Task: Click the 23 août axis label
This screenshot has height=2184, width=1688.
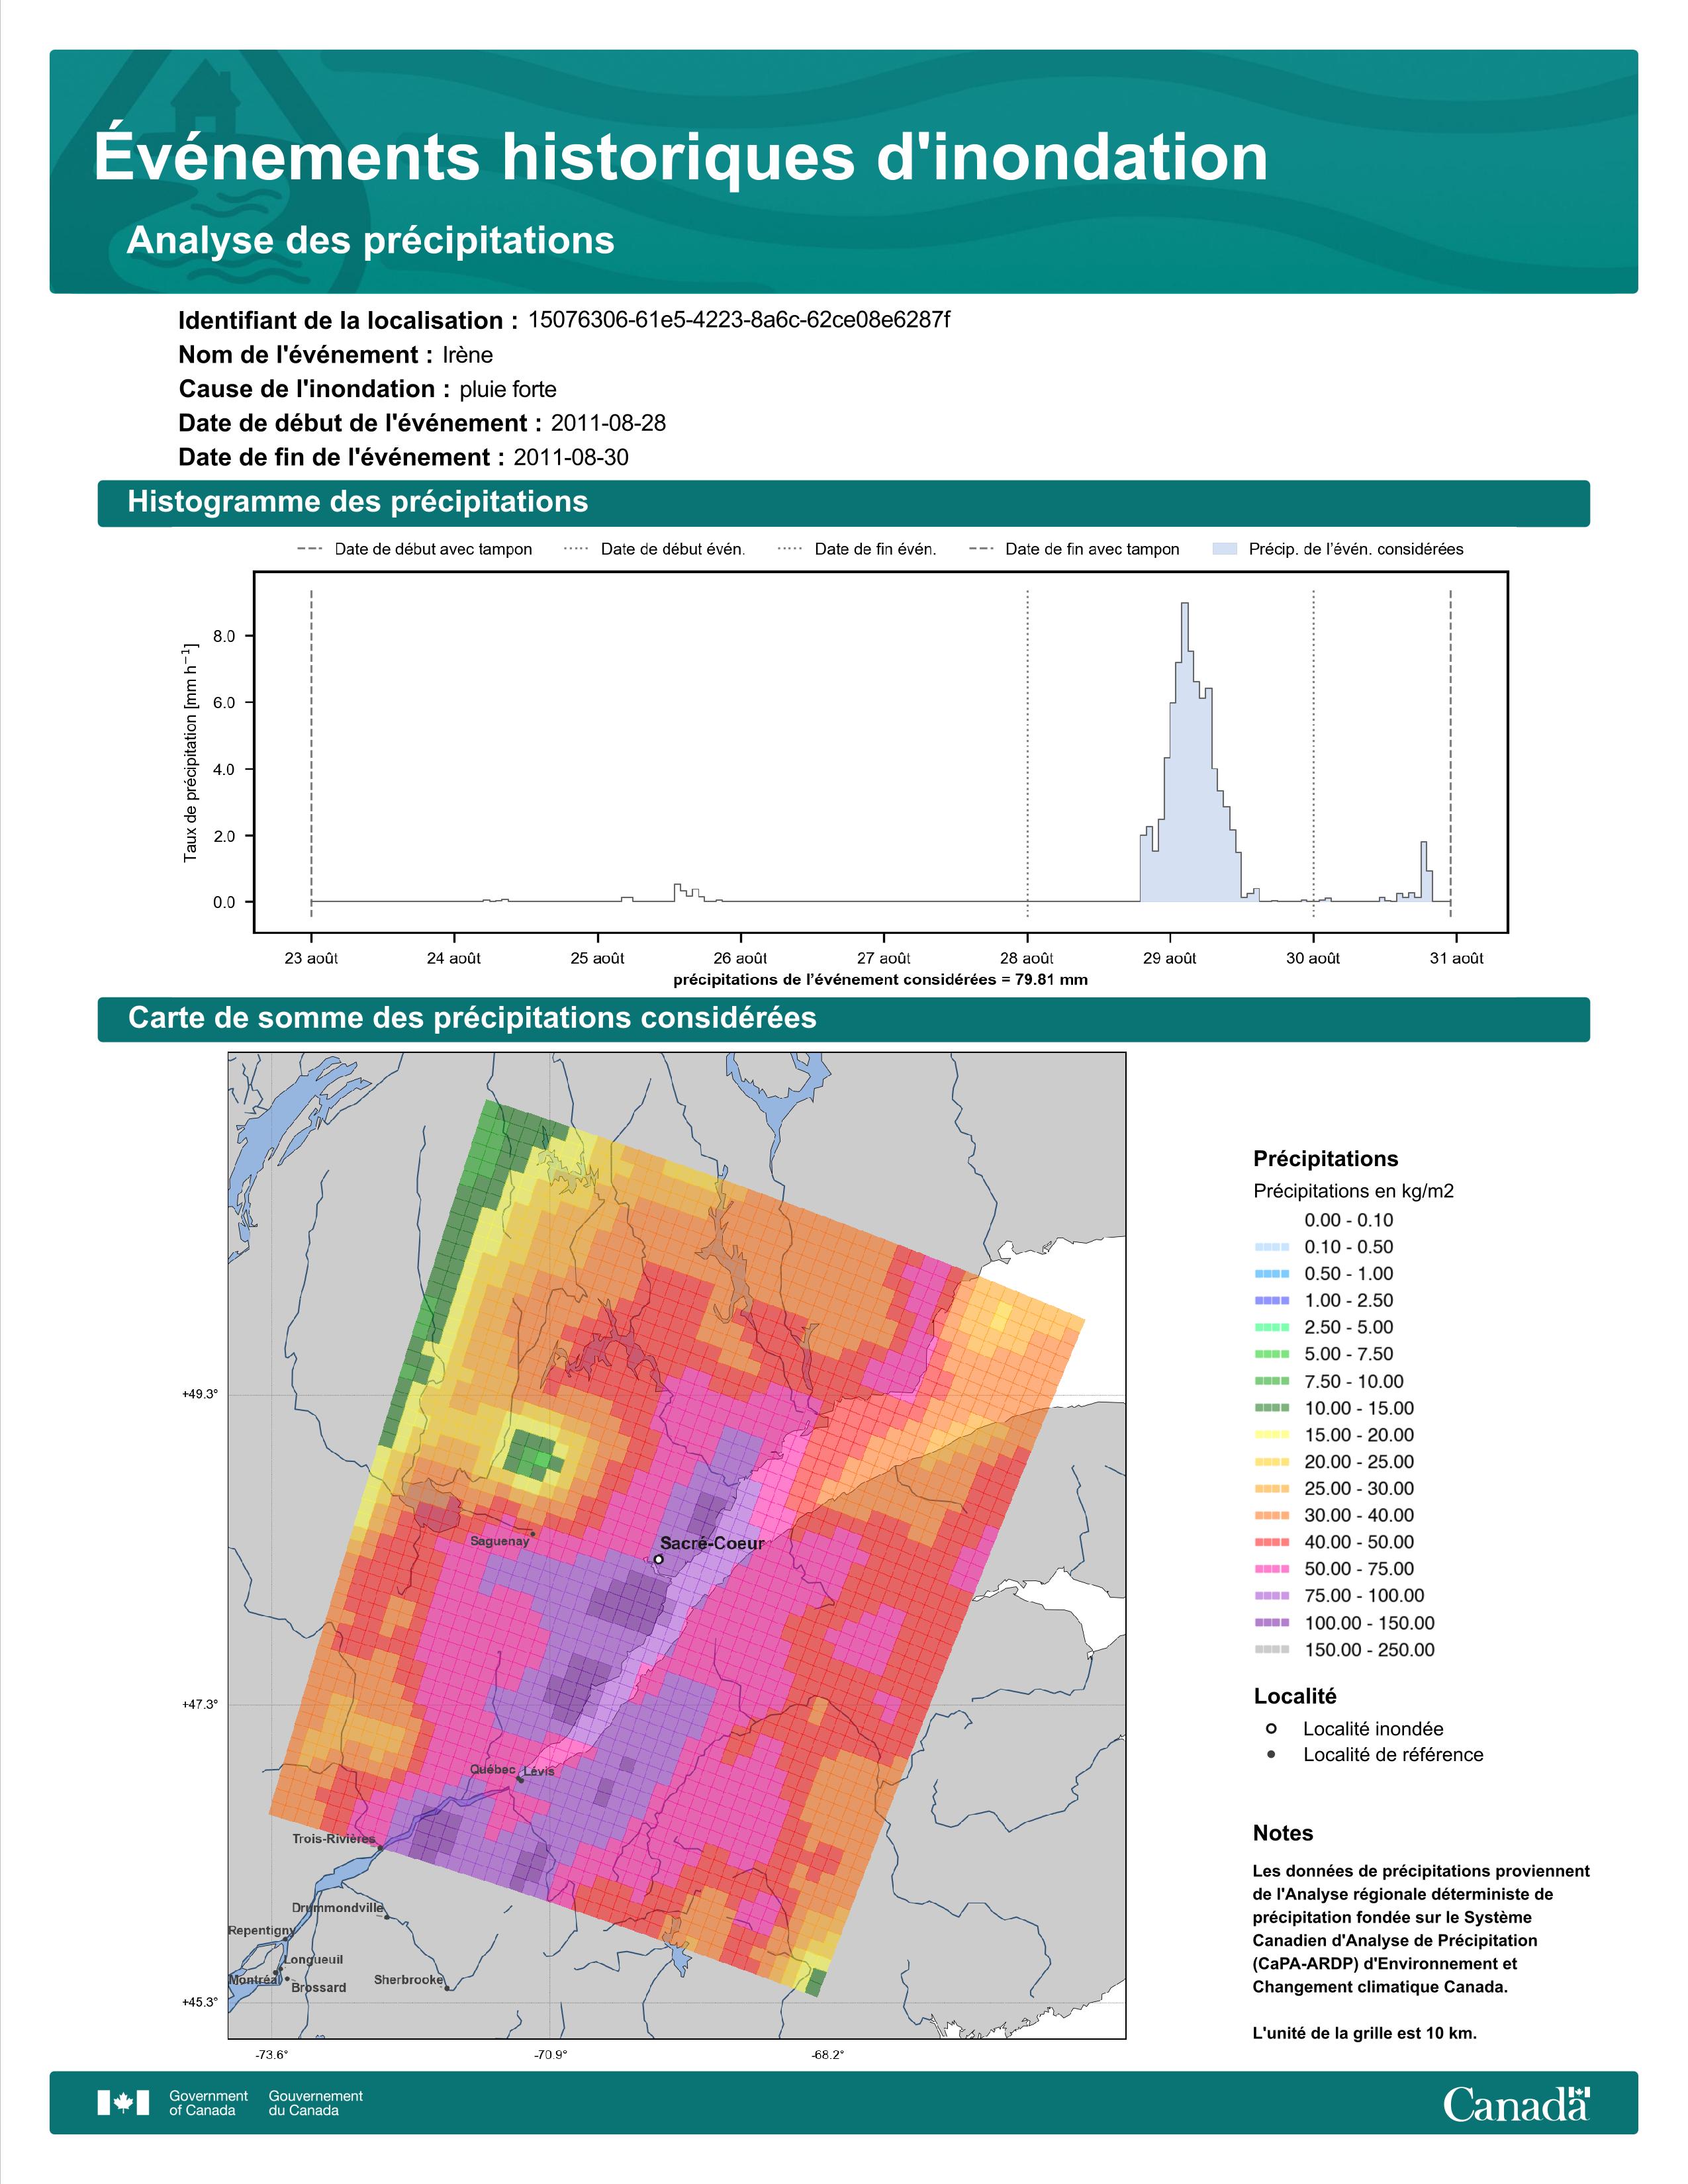Action: (x=311, y=958)
